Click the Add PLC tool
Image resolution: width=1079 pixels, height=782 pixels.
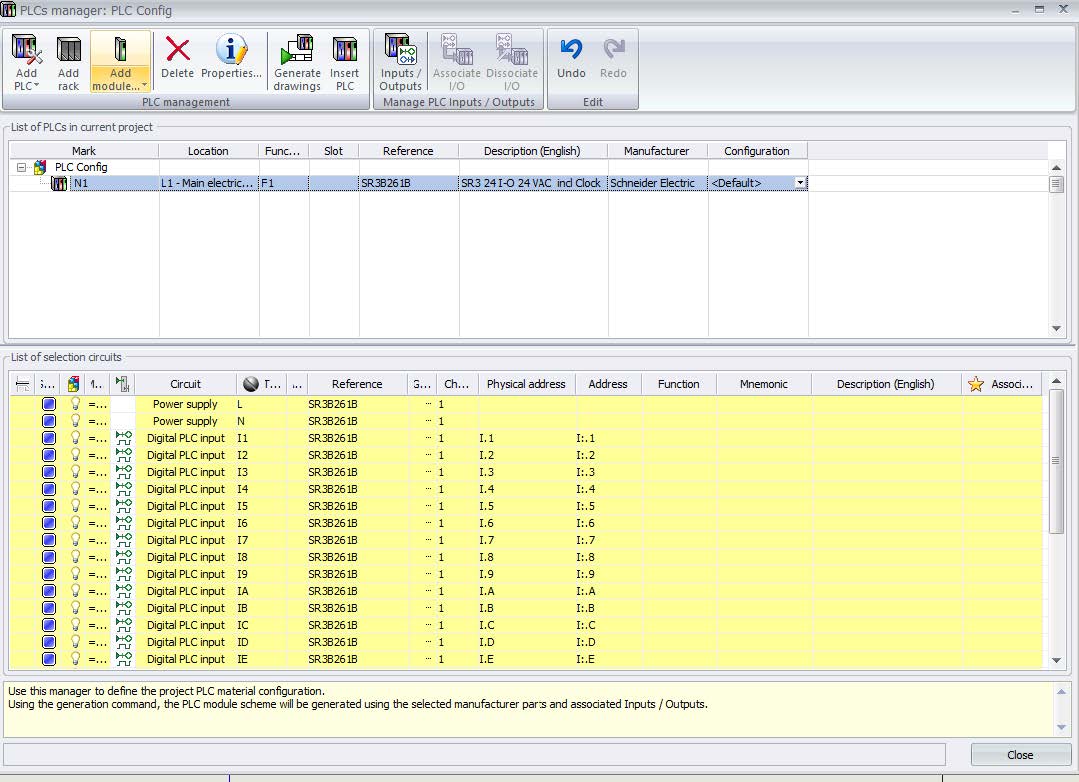coord(26,55)
